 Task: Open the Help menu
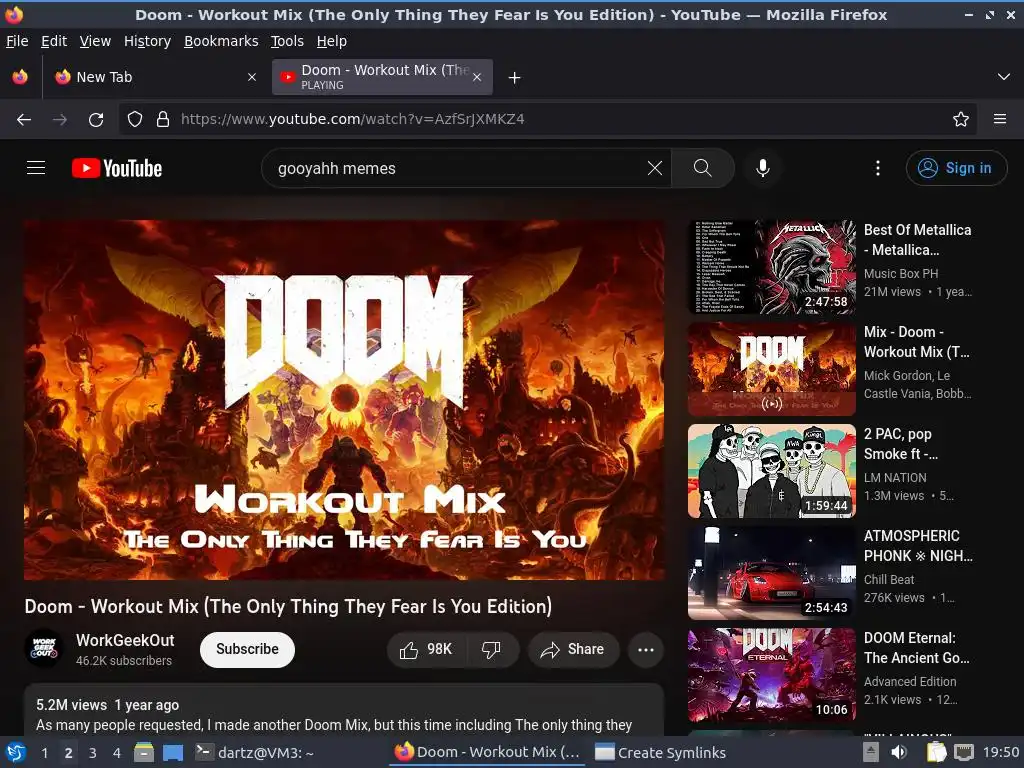[332, 41]
